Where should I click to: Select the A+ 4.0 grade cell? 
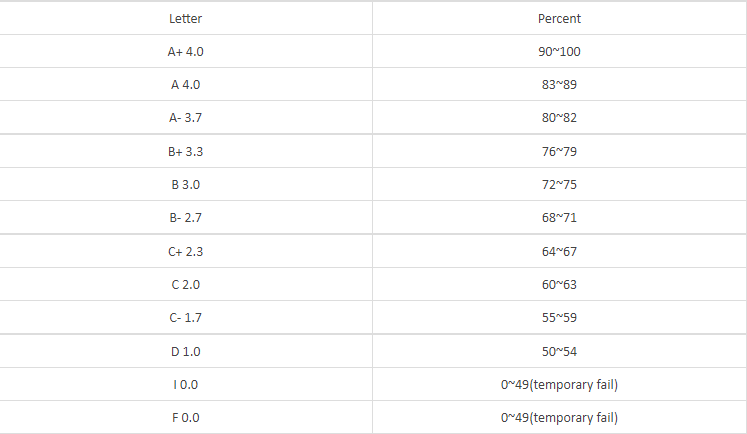(186, 51)
